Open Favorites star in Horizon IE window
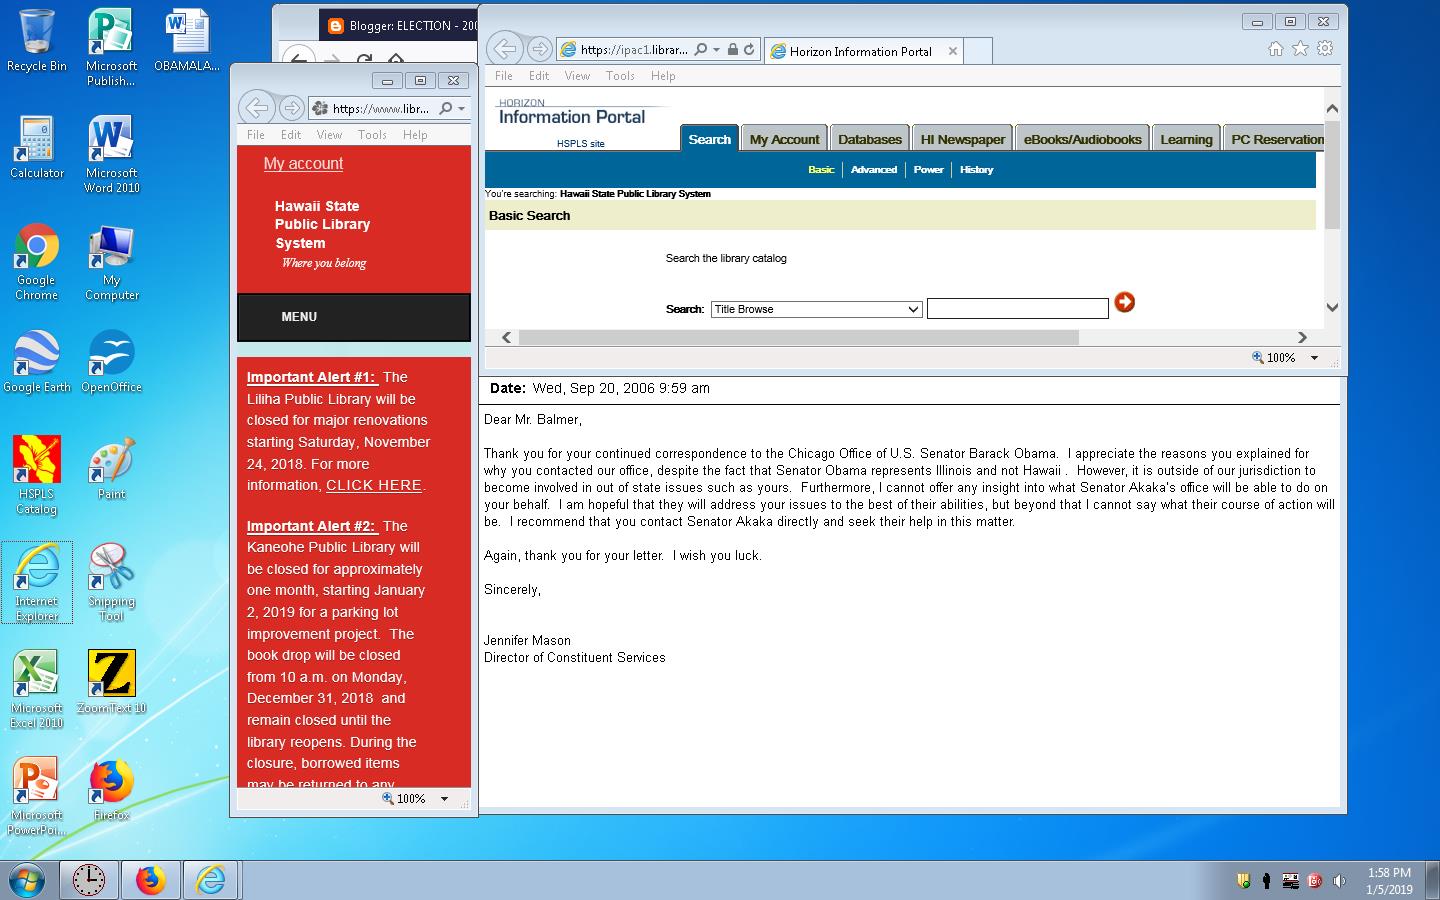This screenshot has width=1440, height=900. (x=1300, y=48)
